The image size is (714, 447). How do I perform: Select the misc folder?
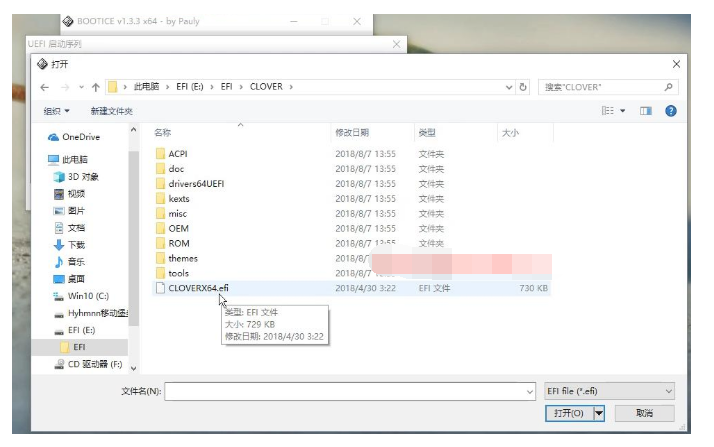pos(171,213)
